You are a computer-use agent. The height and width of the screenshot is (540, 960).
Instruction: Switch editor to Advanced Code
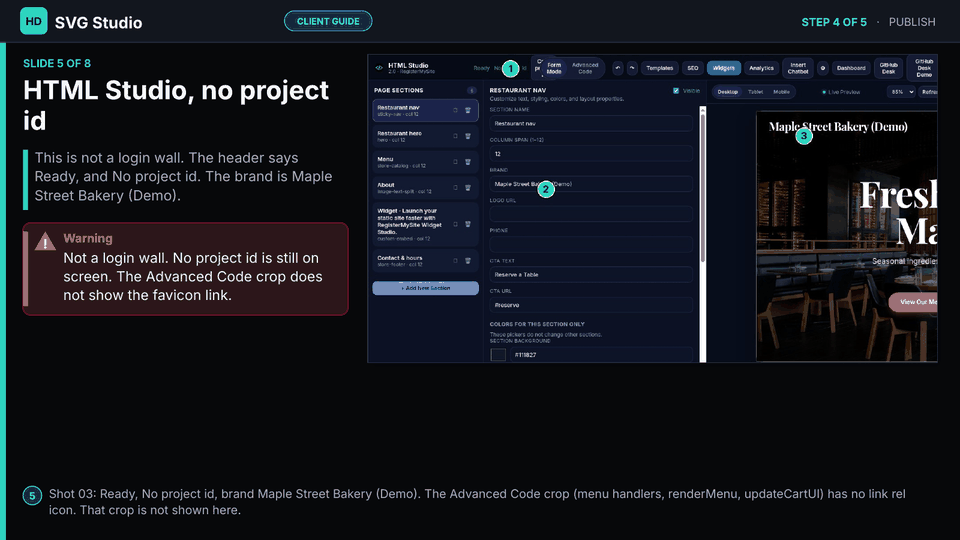(585, 68)
